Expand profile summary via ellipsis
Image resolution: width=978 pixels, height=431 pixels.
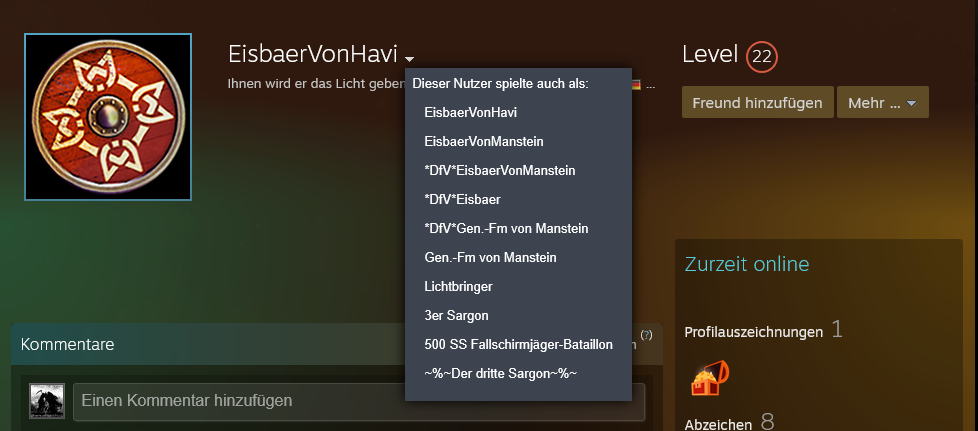pyautogui.click(x=651, y=85)
